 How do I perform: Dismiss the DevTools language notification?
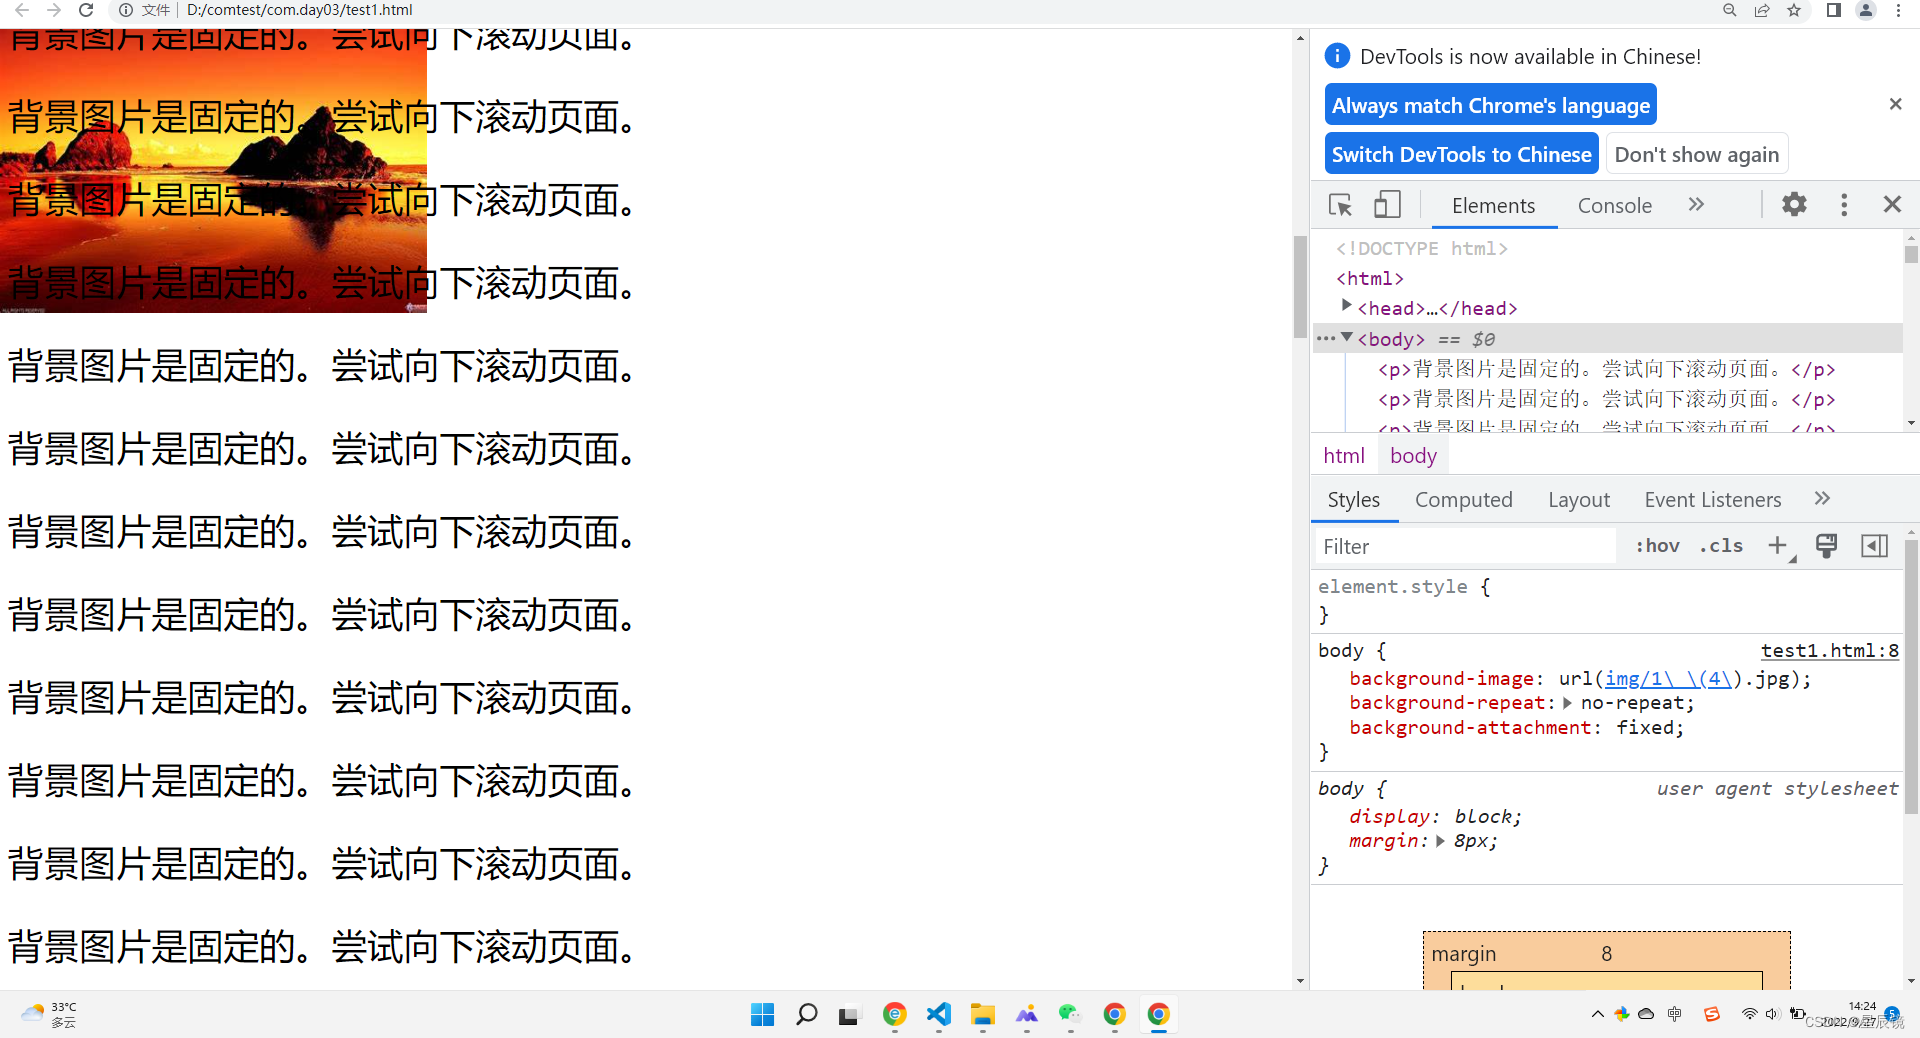[x=1895, y=104]
